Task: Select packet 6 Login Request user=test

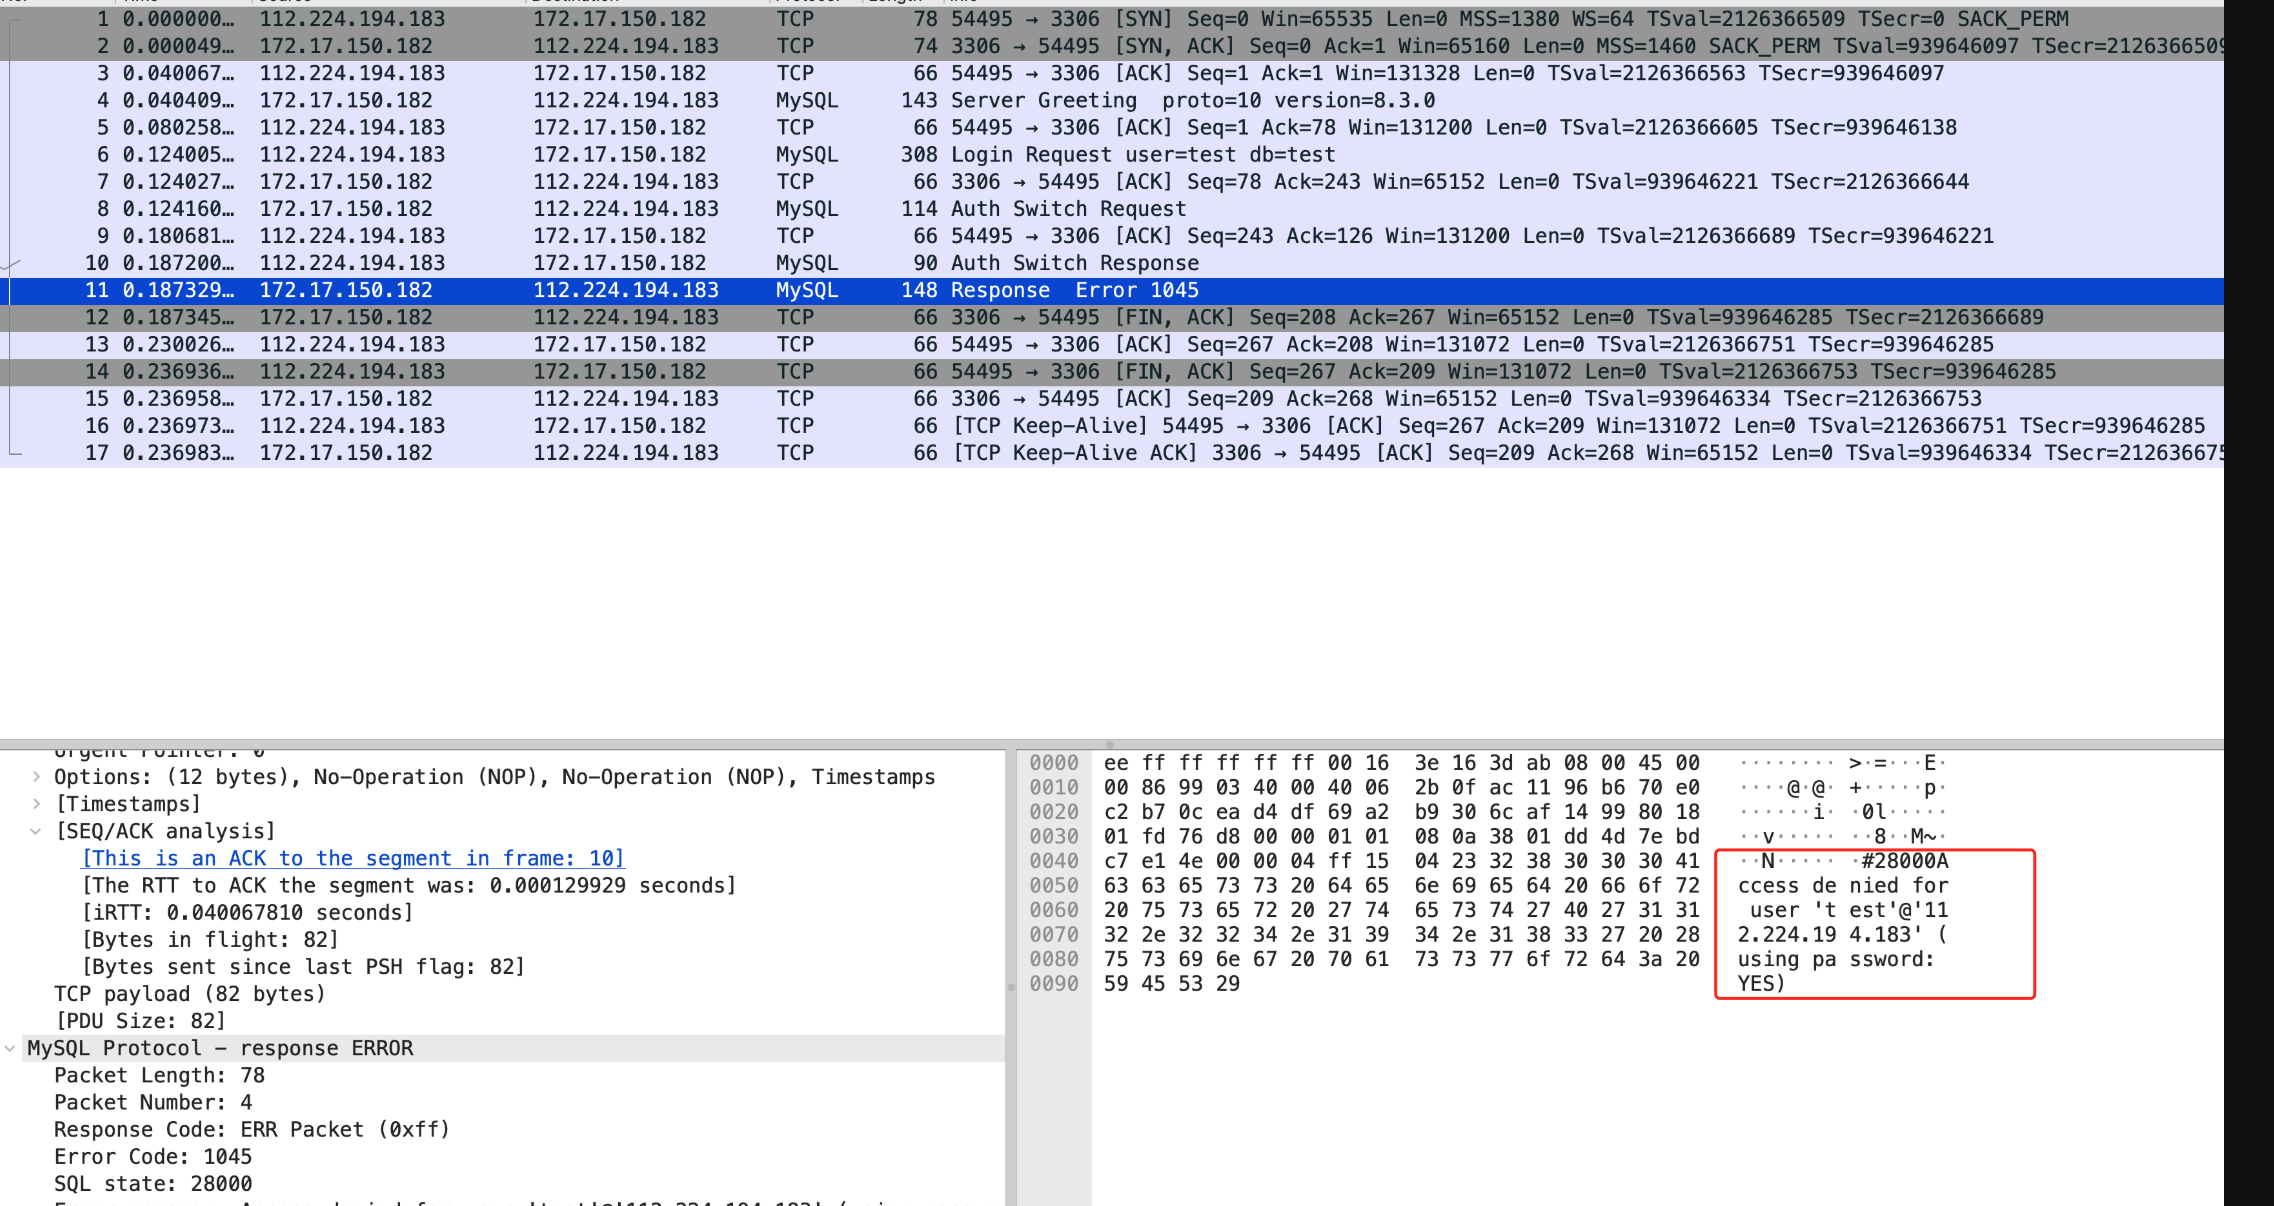Action: click(1112, 154)
